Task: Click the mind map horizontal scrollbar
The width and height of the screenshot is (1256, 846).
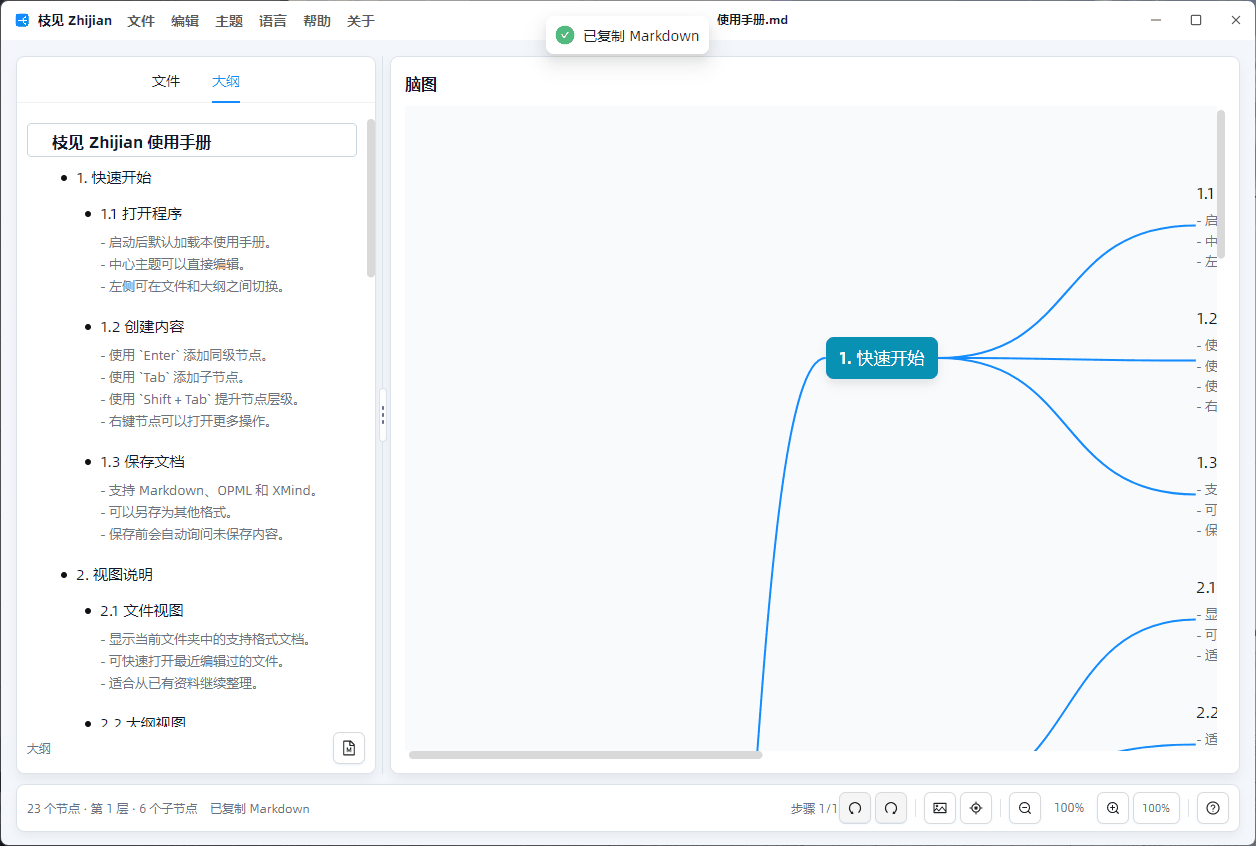Action: click(x=585, y=755)
